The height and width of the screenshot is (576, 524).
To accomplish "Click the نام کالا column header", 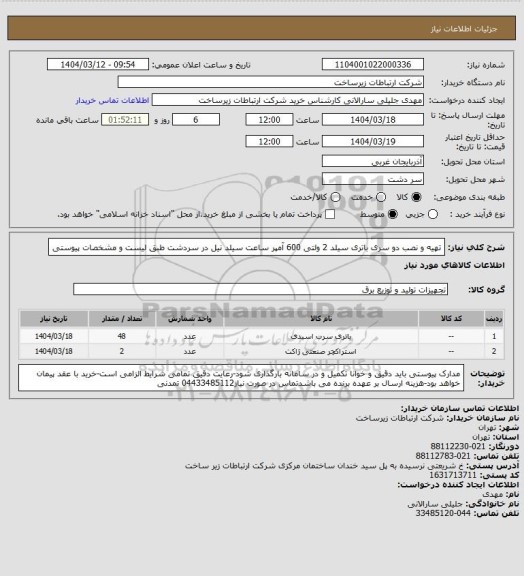I will (x=321, y=318).
